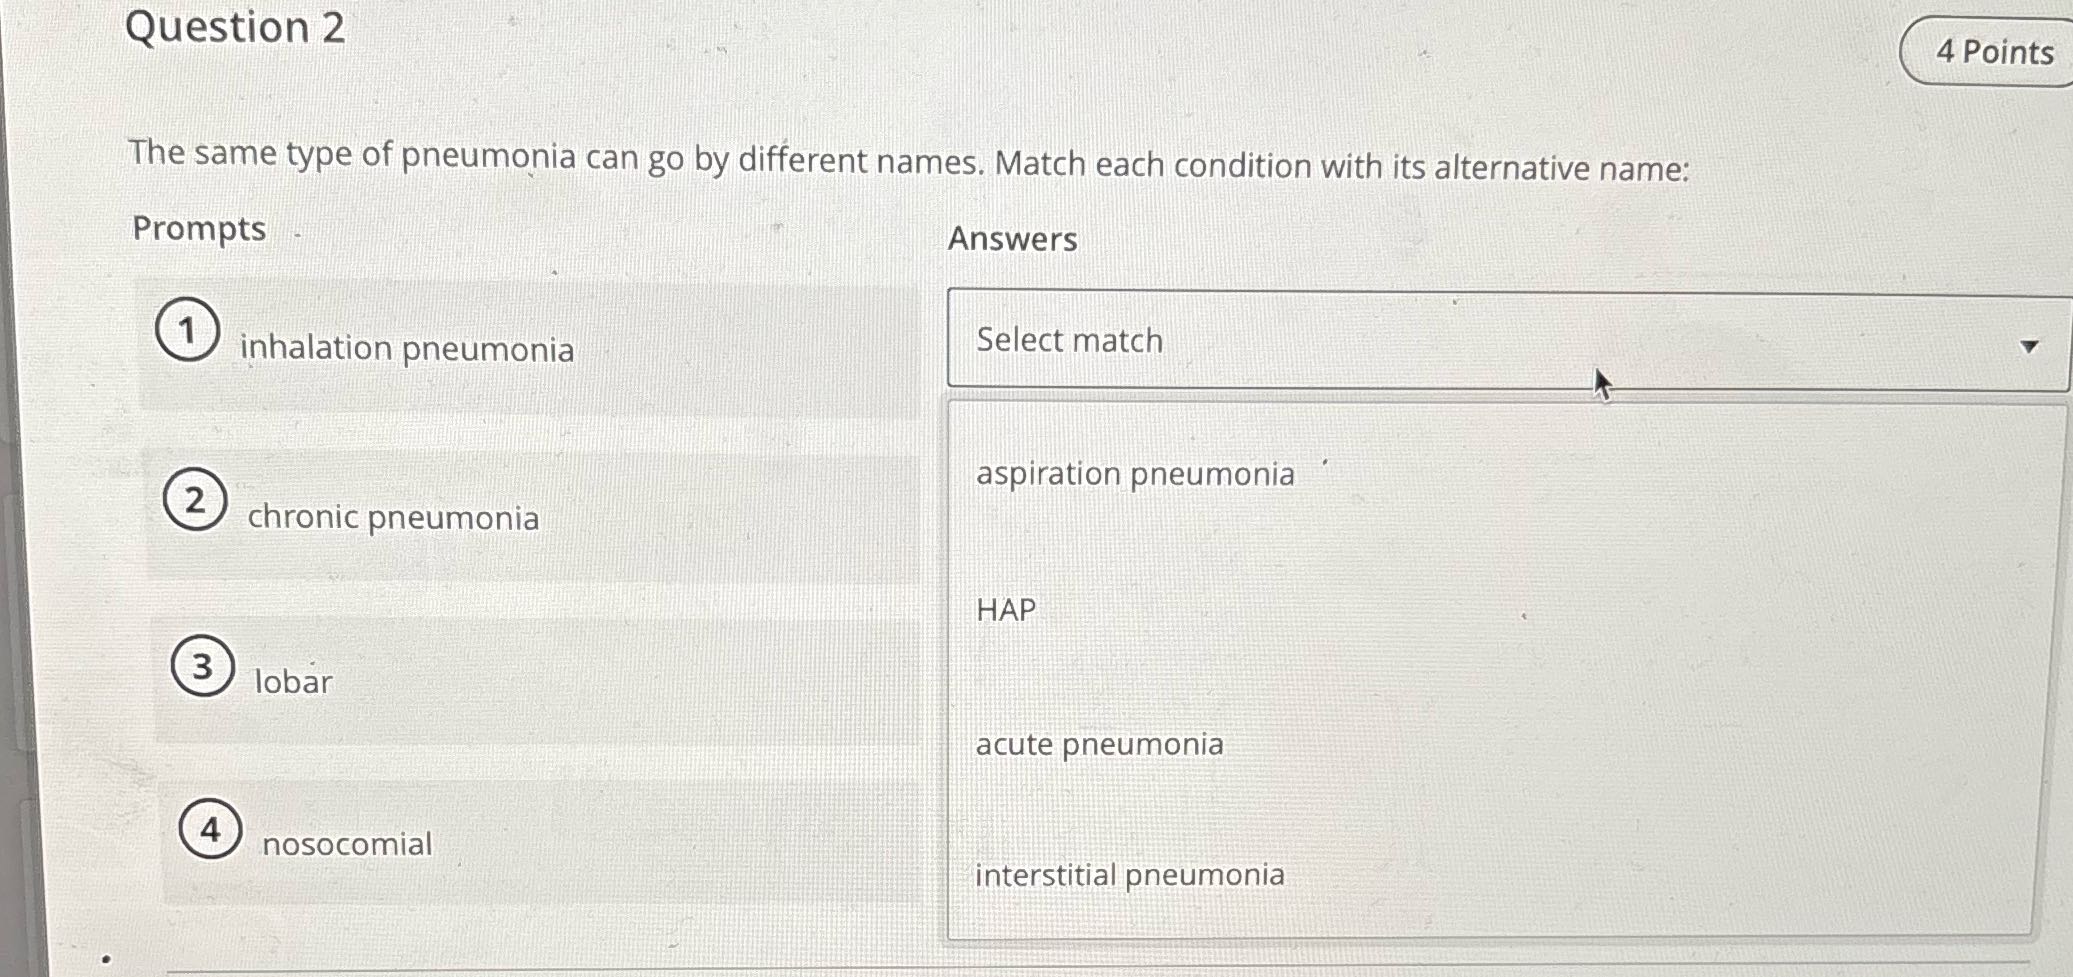Viewport: 2073px width, 977px height.
Task: Click prompt 1 inhalation pneumonia
Action: (x=405, y=349)
